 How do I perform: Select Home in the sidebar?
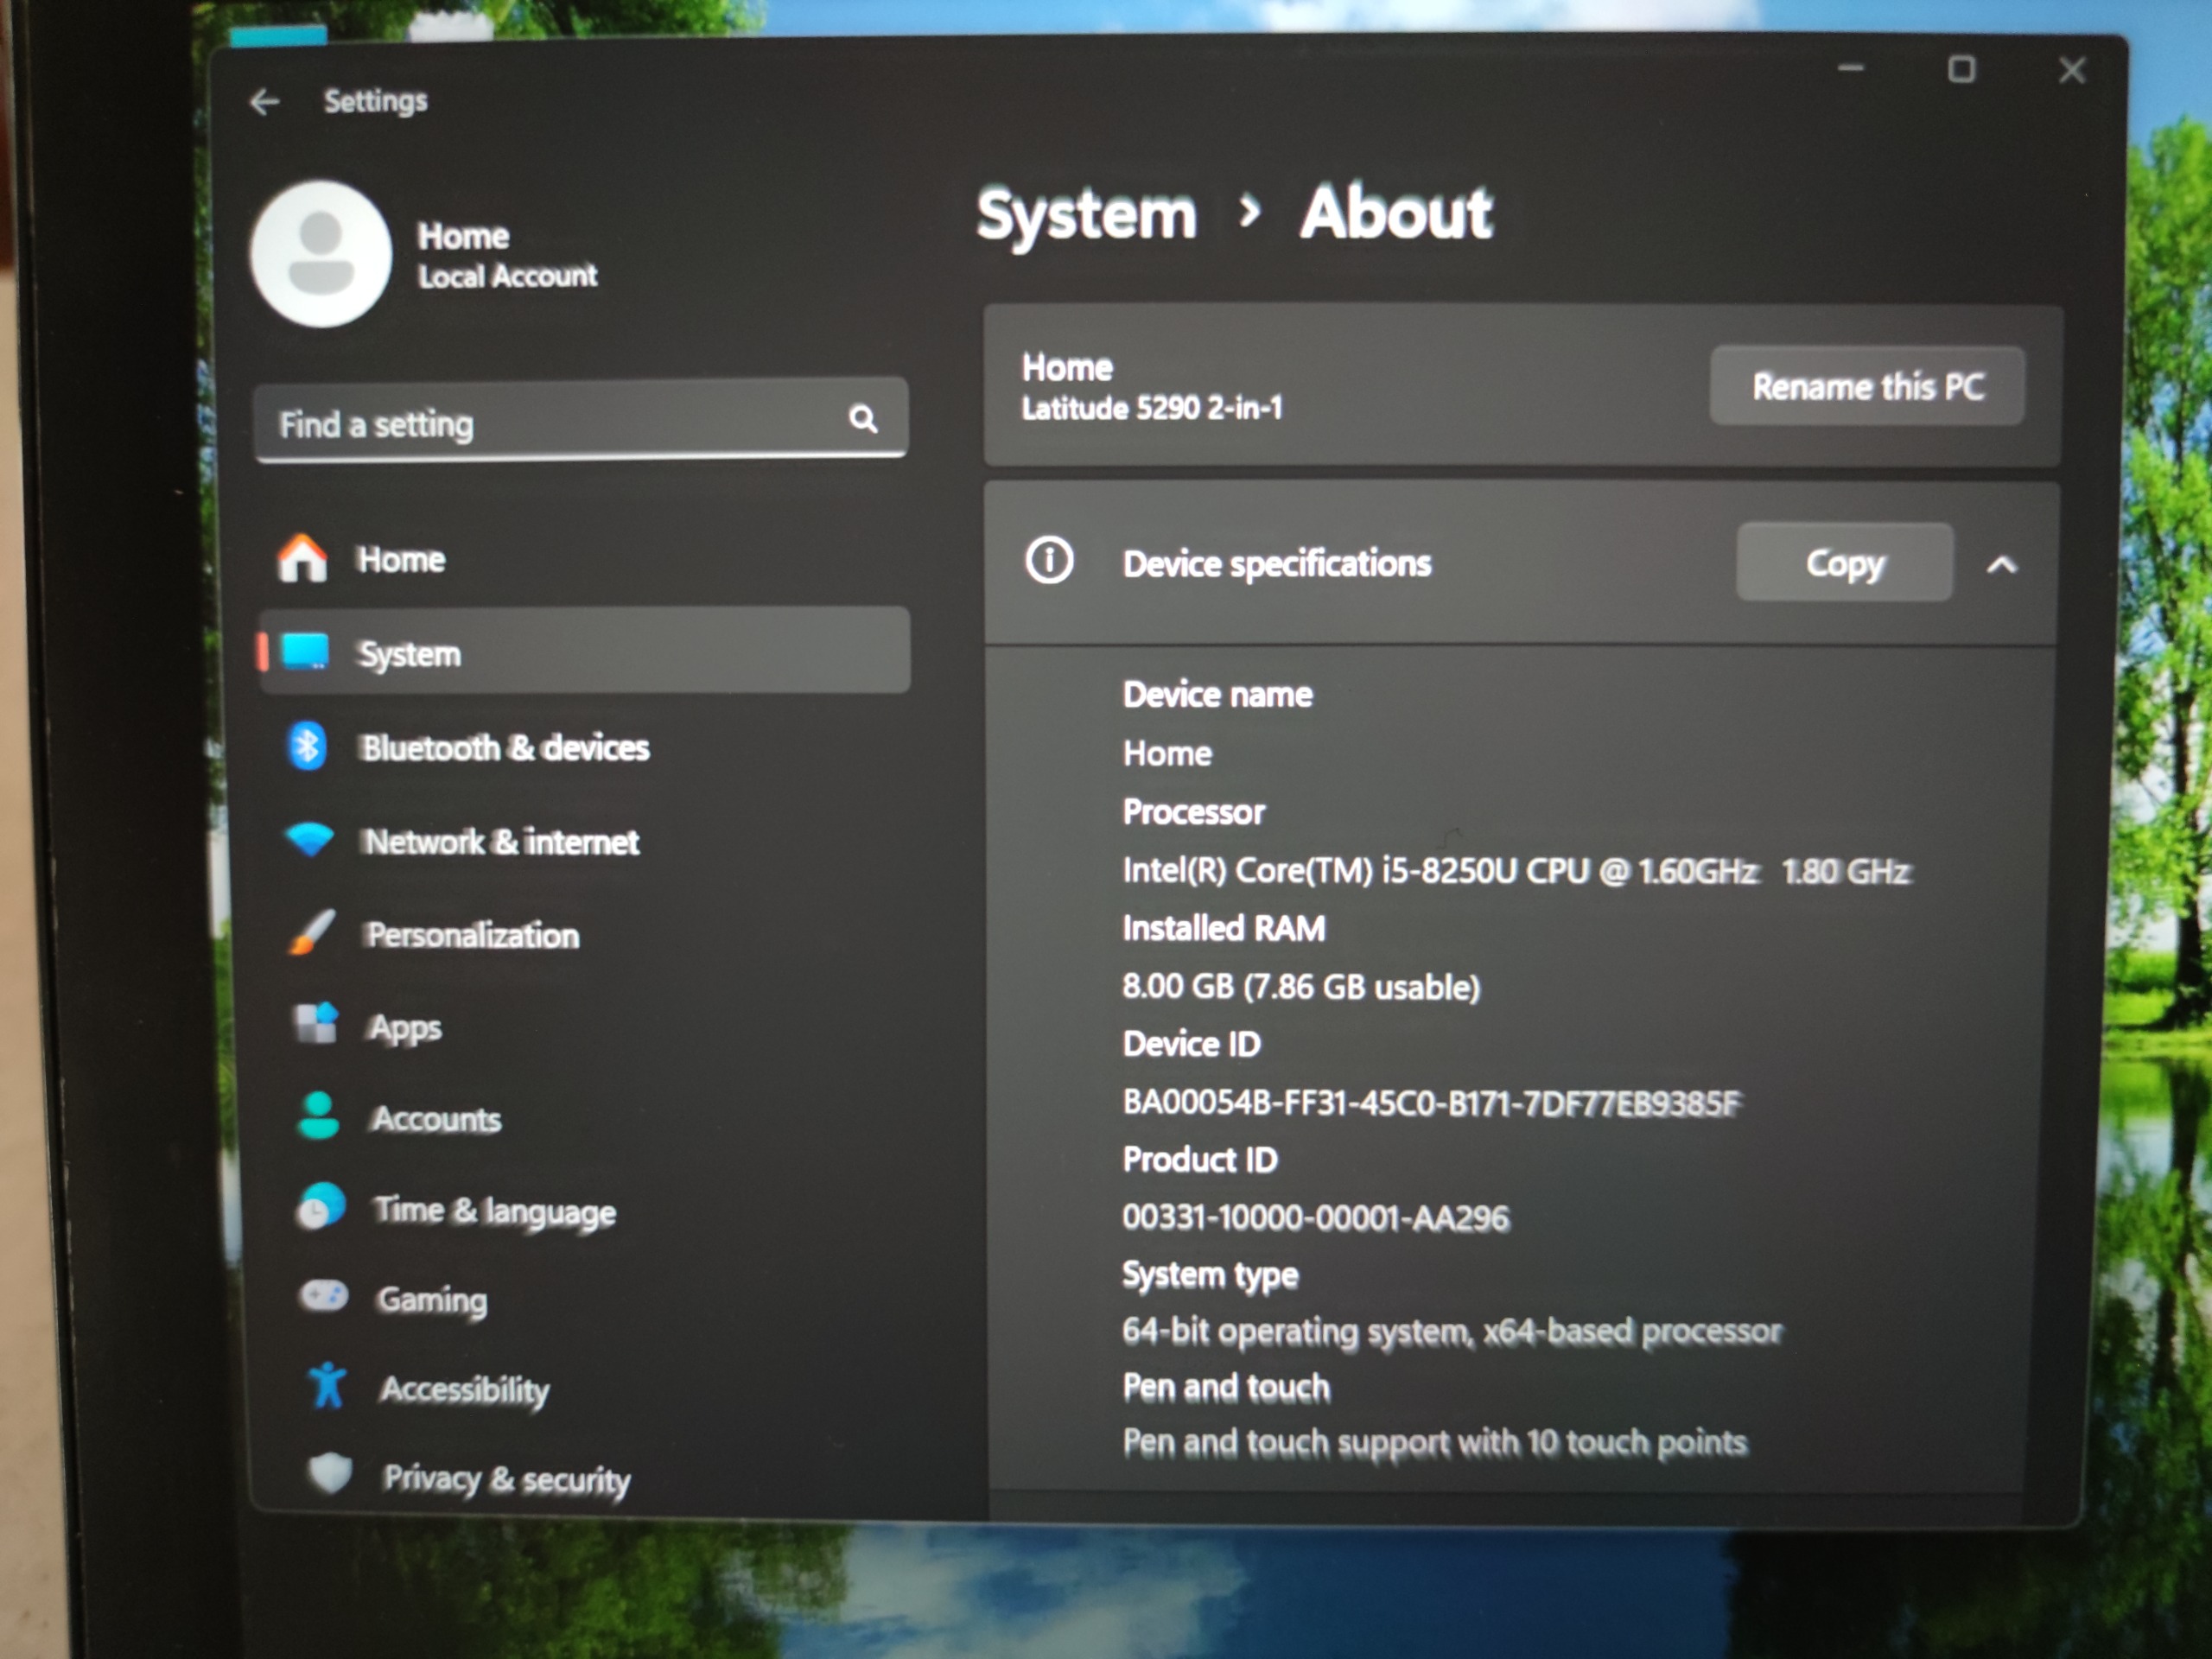point(401,559)
